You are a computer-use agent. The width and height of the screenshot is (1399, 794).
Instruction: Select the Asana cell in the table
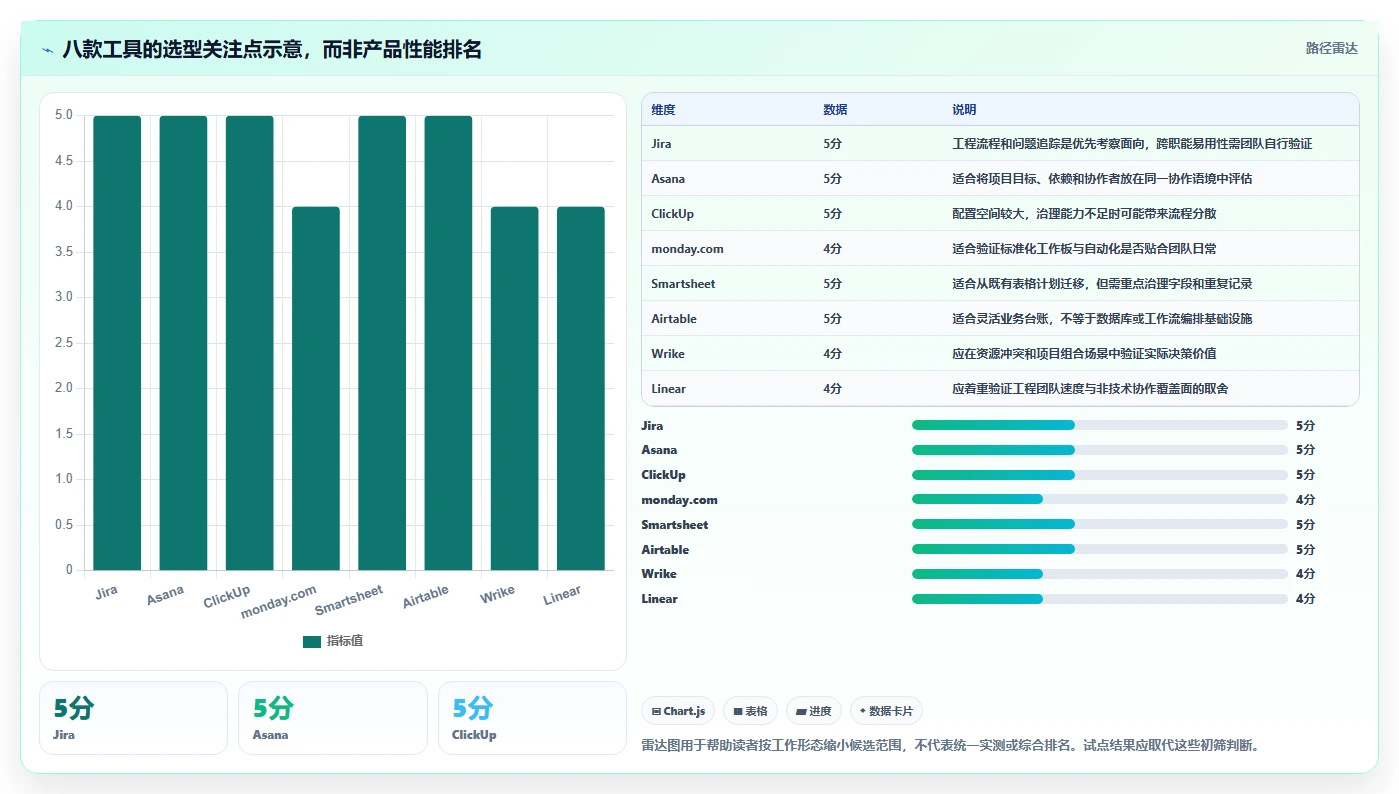668,179
